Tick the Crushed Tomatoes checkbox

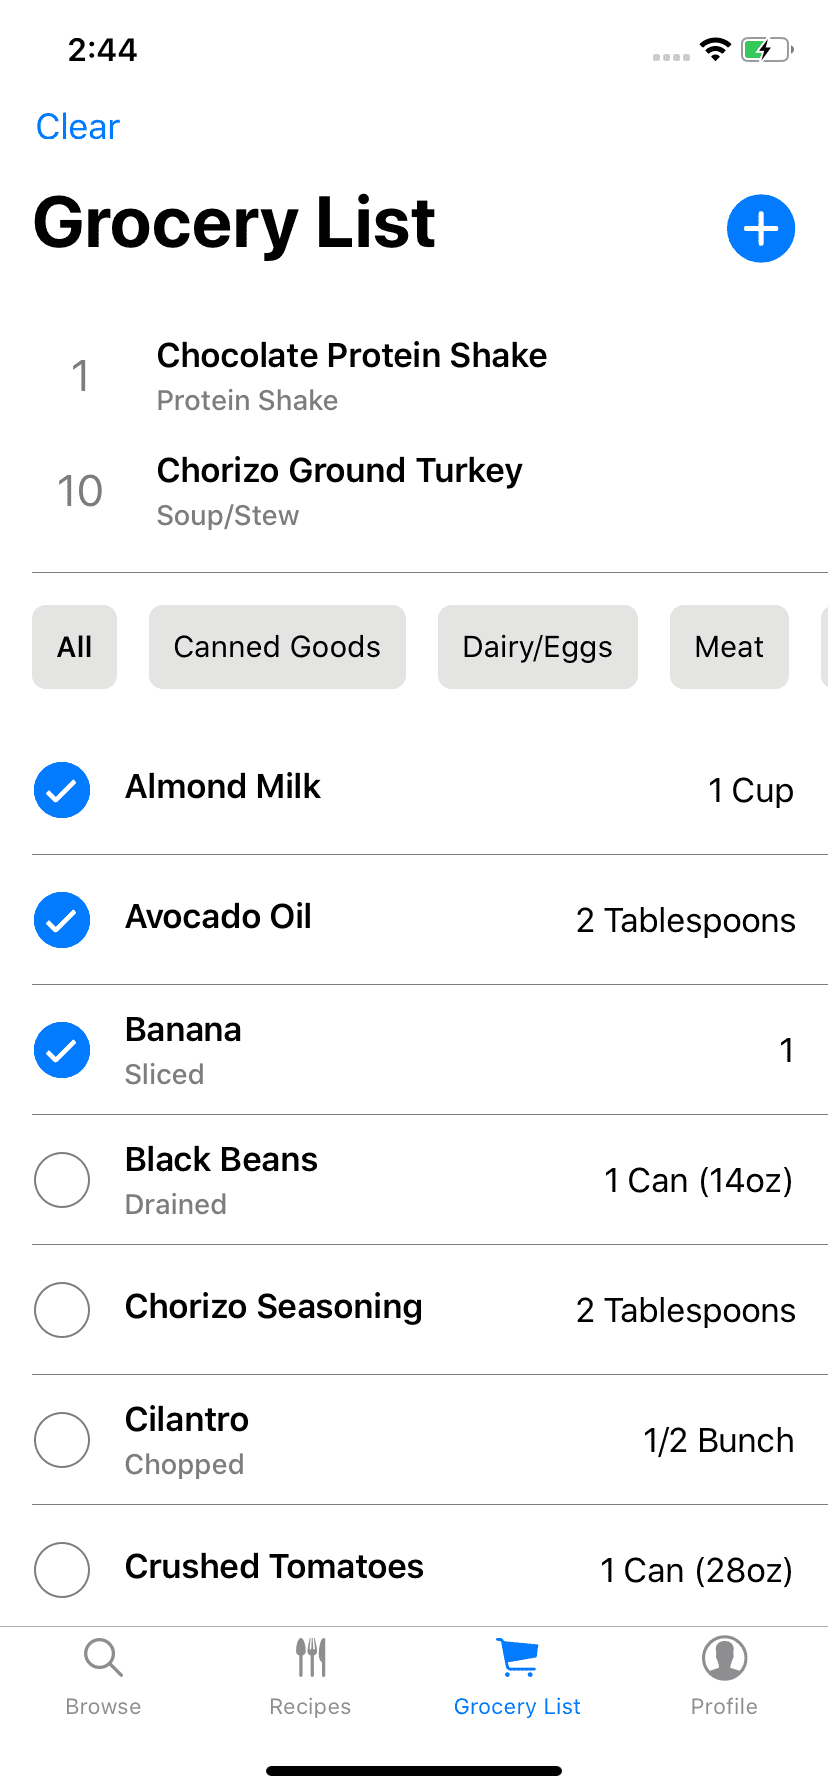(x=62, y=1570)
